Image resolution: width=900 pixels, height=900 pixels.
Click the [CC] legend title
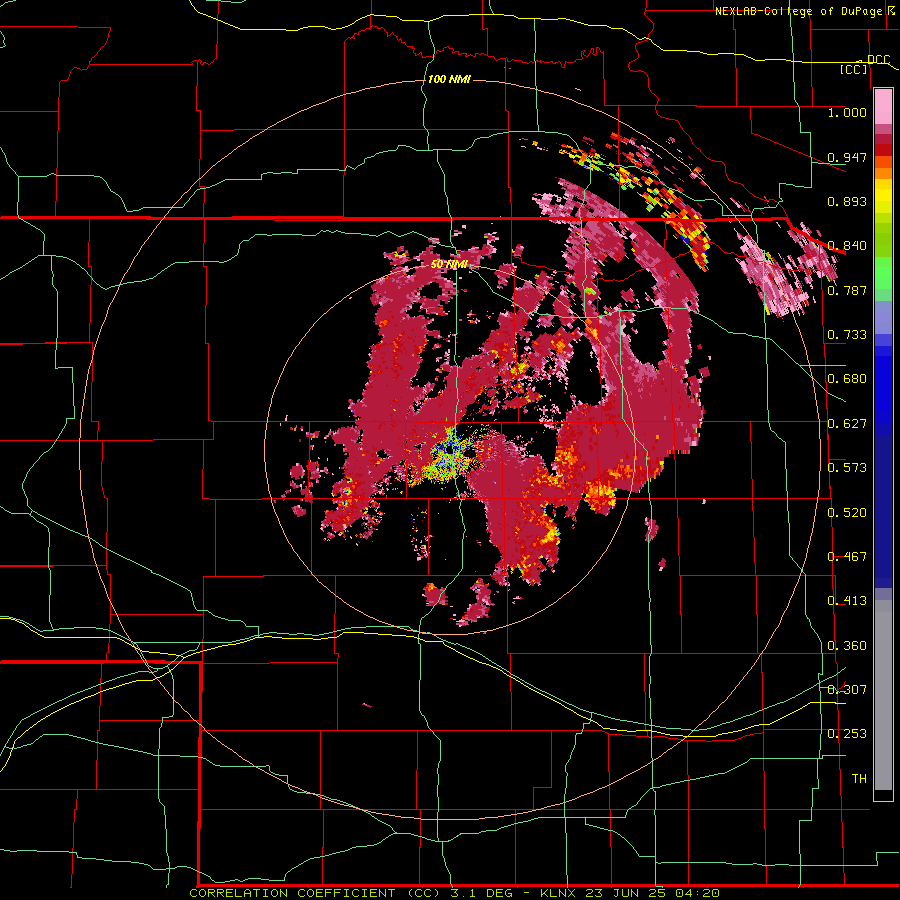[854, 69]
